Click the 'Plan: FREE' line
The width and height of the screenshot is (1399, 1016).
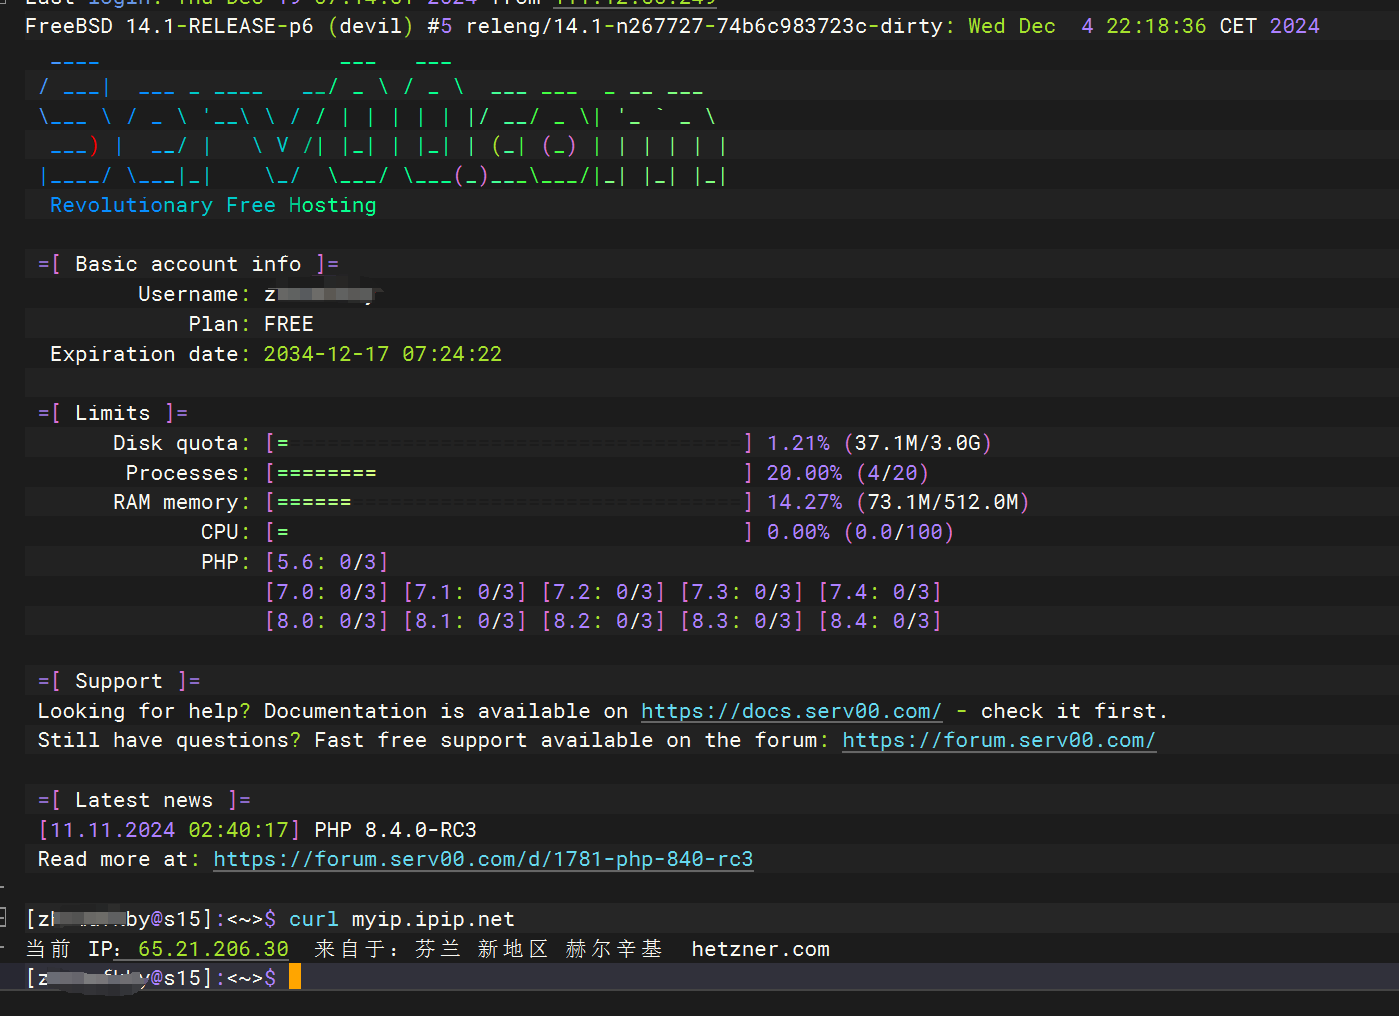tap(251, 324)
